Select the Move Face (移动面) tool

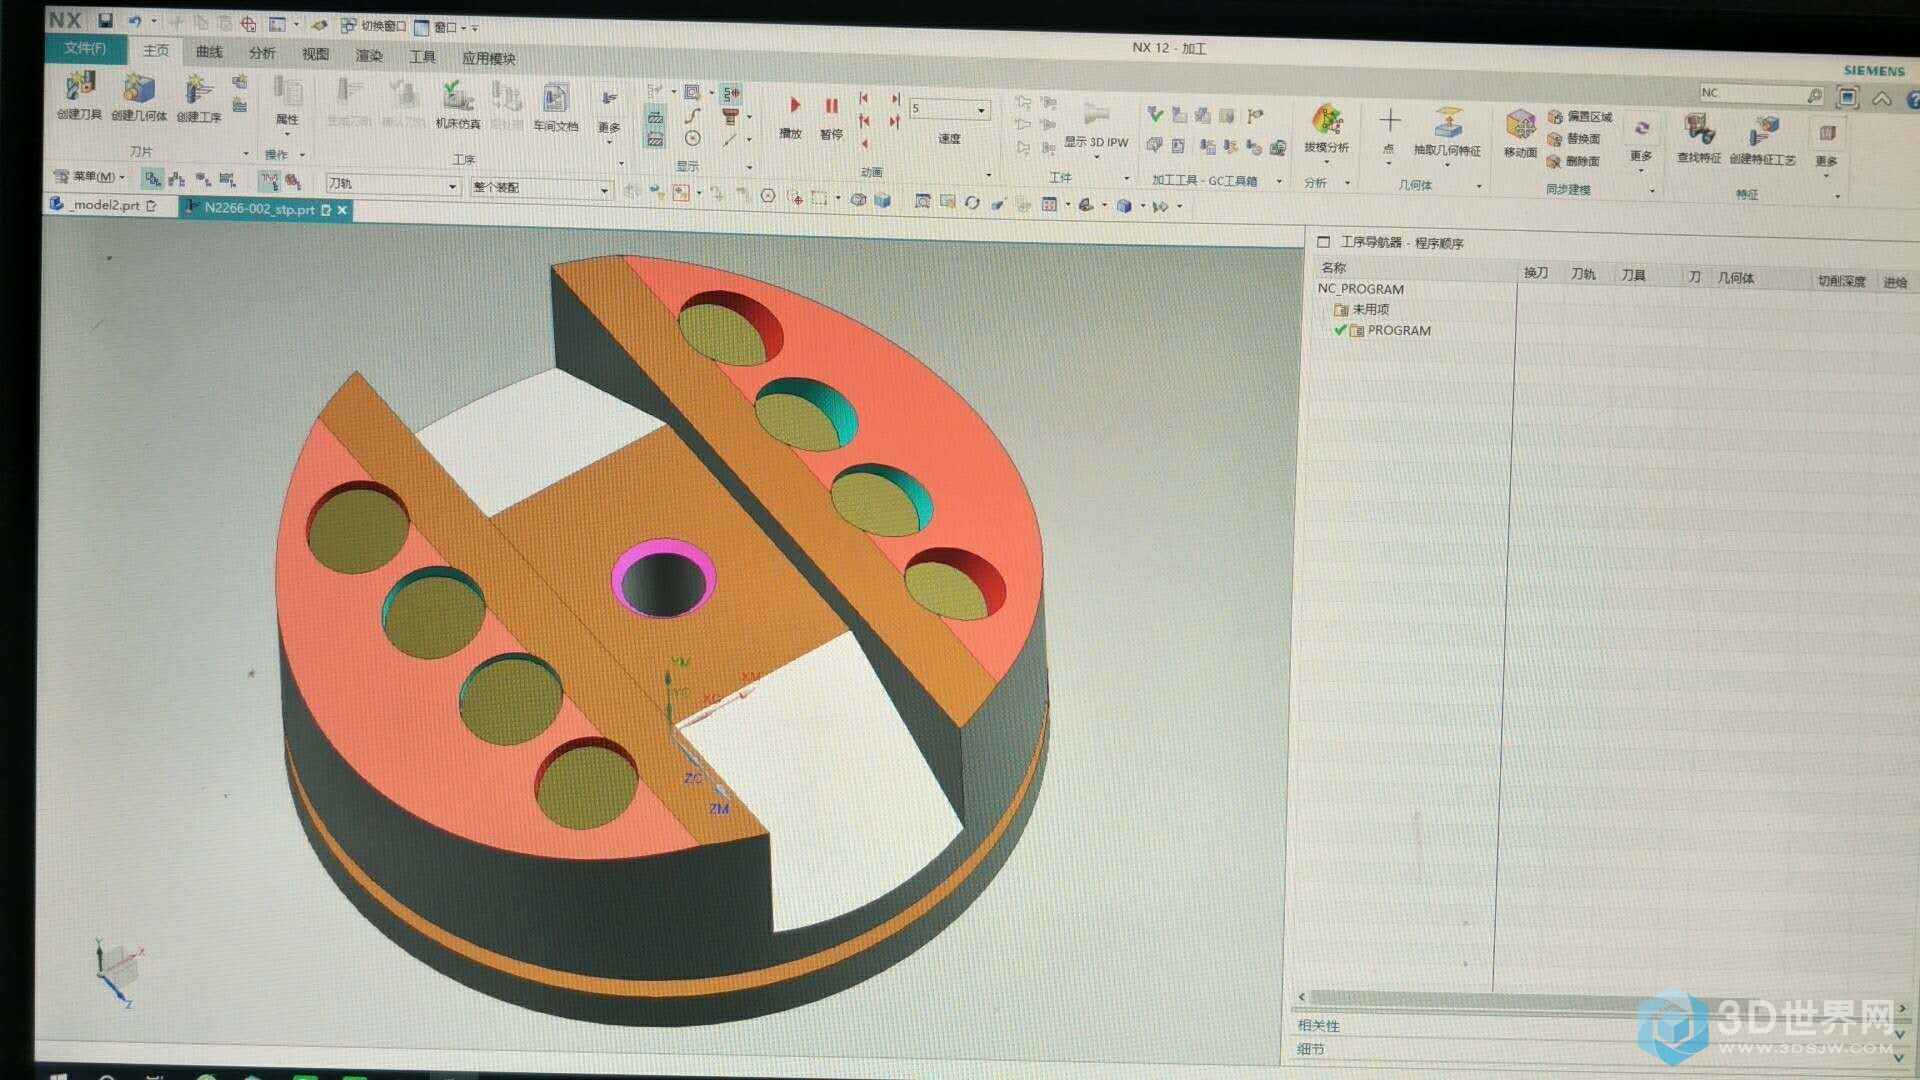pos(1520,134)
